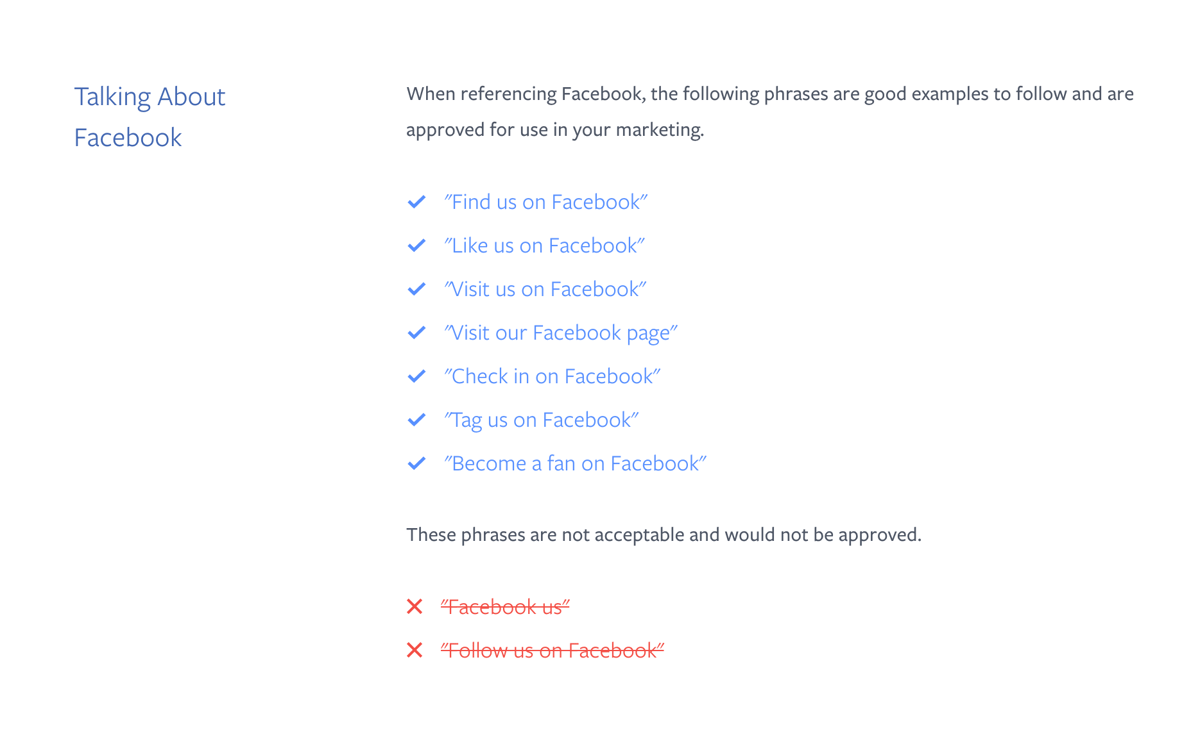Image resolution: width=1200 pixels, height=746 pixels.
Task: Click the struck-through "Facebook us" phrase
Action: coord(505,607)
